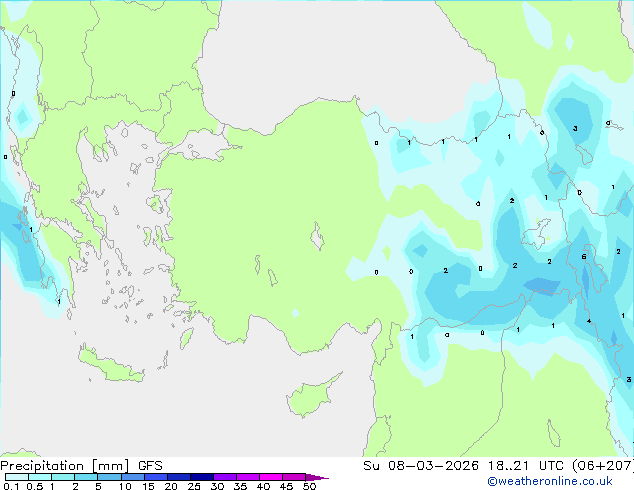Click the "Precipitation [mm]" title text
The image size is (634, 490).
65,466
